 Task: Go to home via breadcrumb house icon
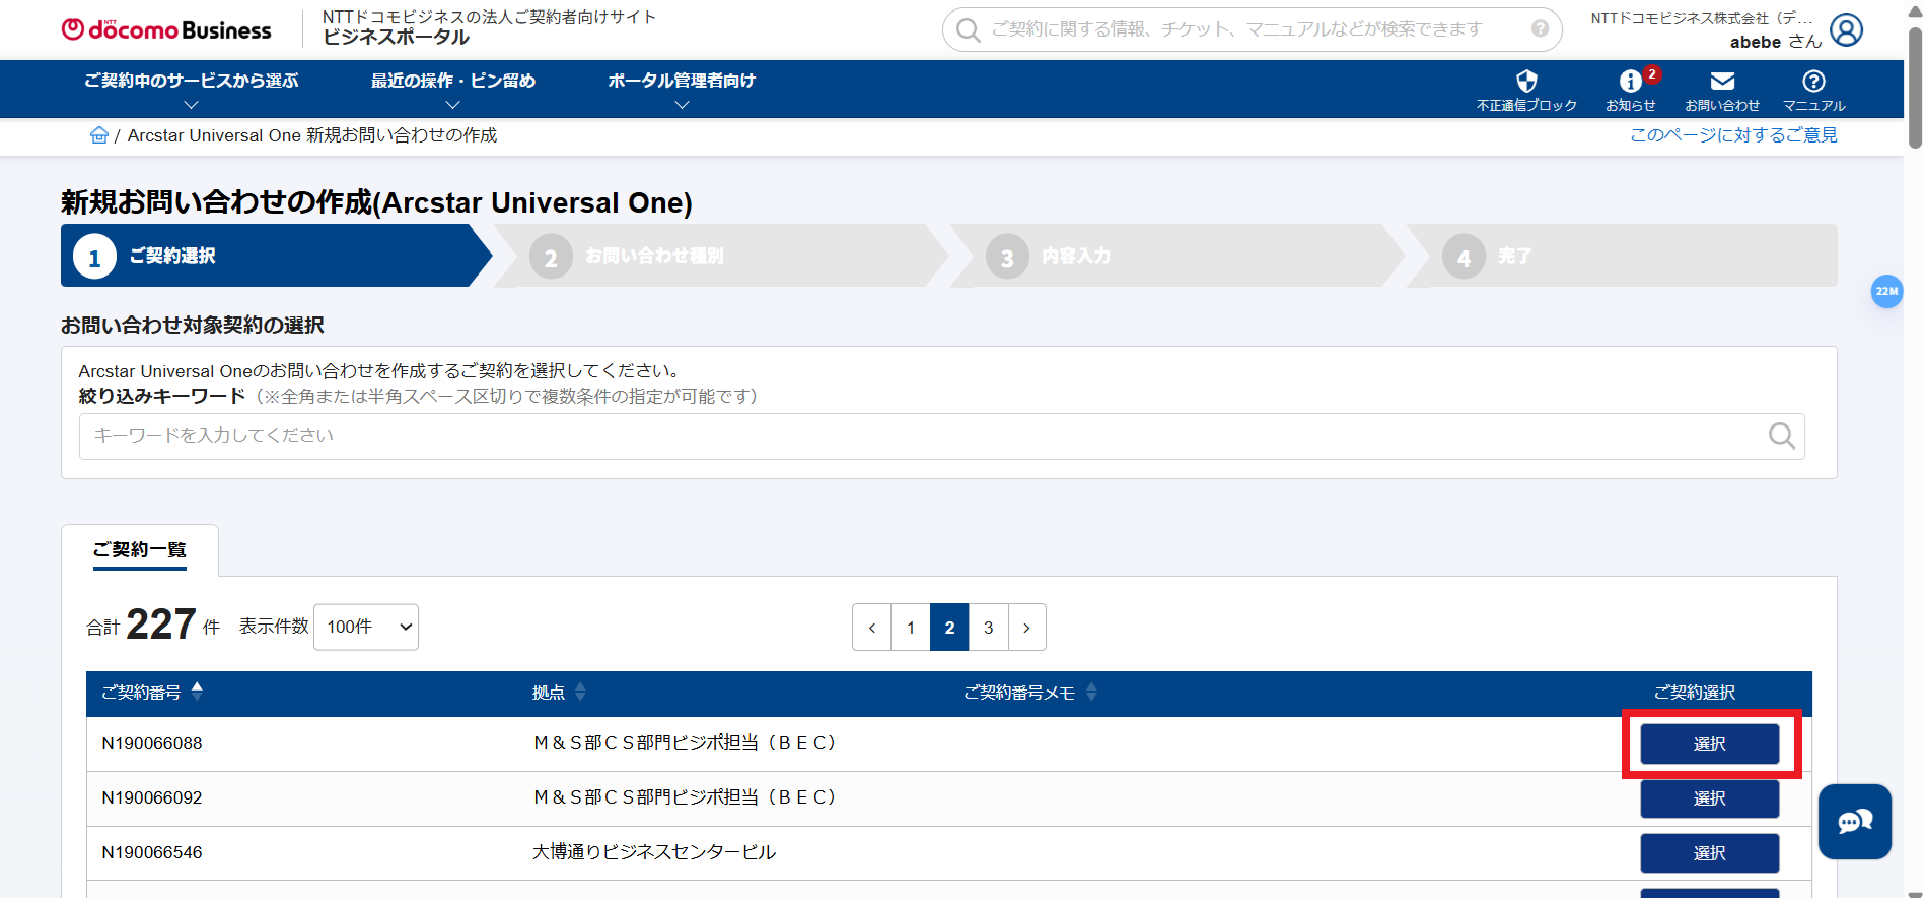[x=99, y=135]
